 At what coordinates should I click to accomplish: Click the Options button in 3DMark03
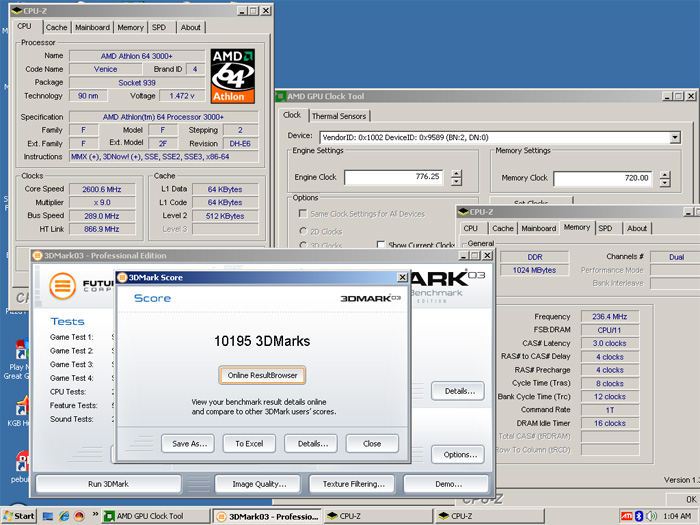click(458, 455)
